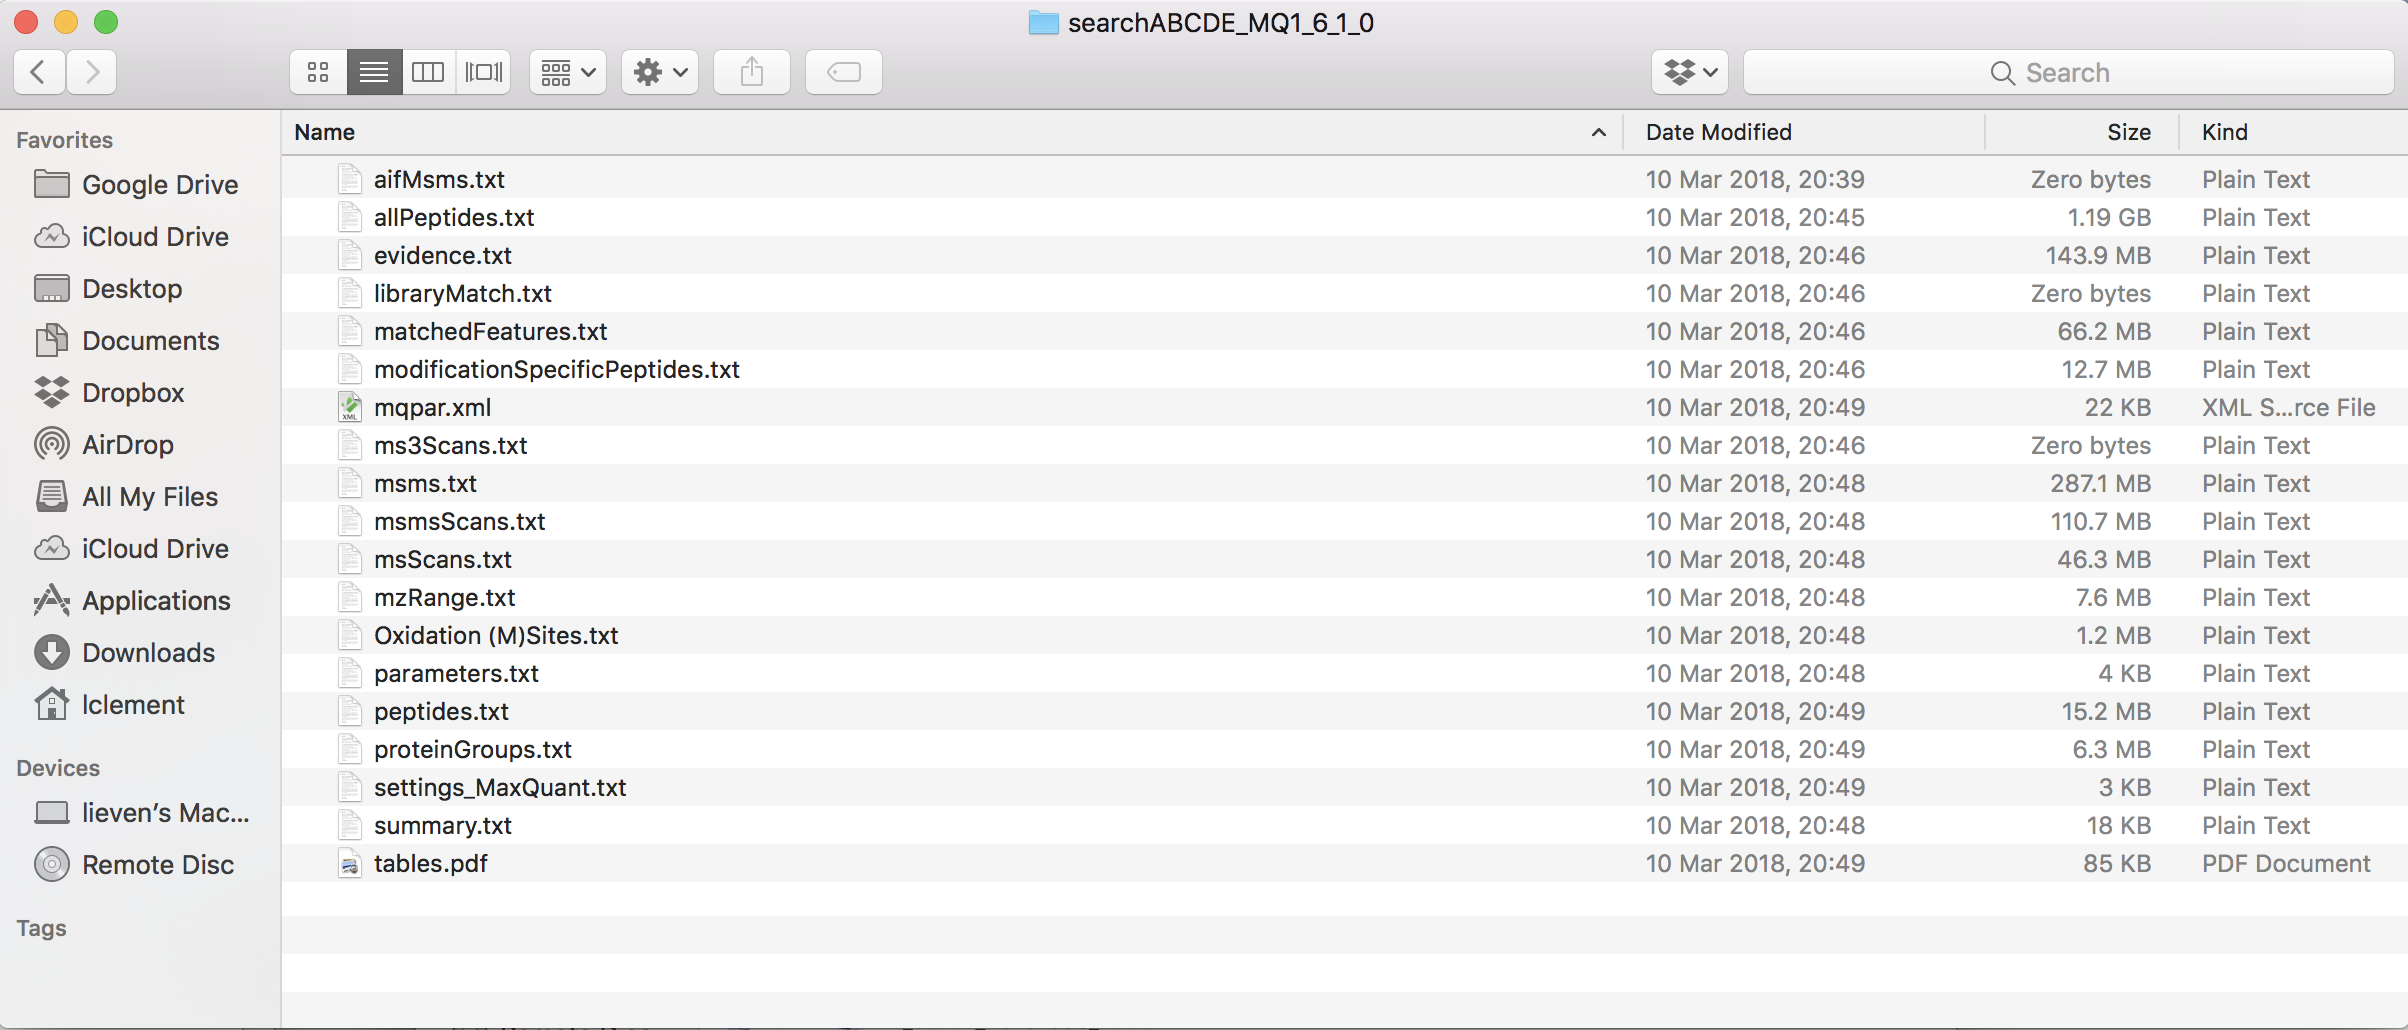Switch to column view
Viewport: 2408px width, 1030px height.
pyautogui.click(x=428, y=72)
